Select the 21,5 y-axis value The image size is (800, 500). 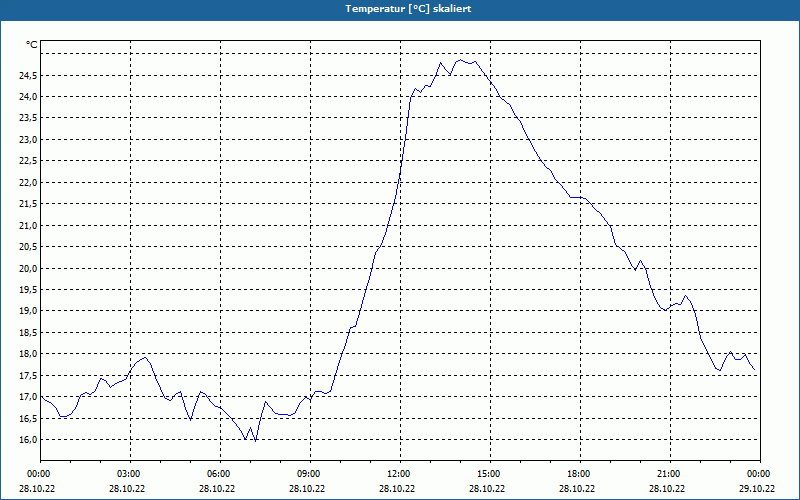(x=28, y=204)
